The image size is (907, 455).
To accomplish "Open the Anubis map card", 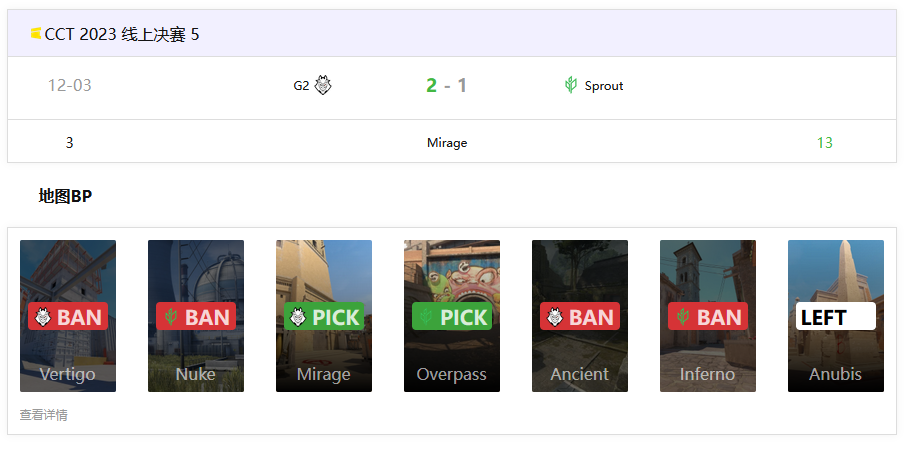I will [836, 316].
